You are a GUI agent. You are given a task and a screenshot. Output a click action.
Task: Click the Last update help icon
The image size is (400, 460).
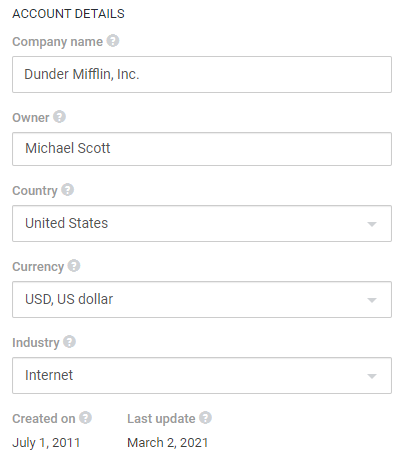(205, 418)
